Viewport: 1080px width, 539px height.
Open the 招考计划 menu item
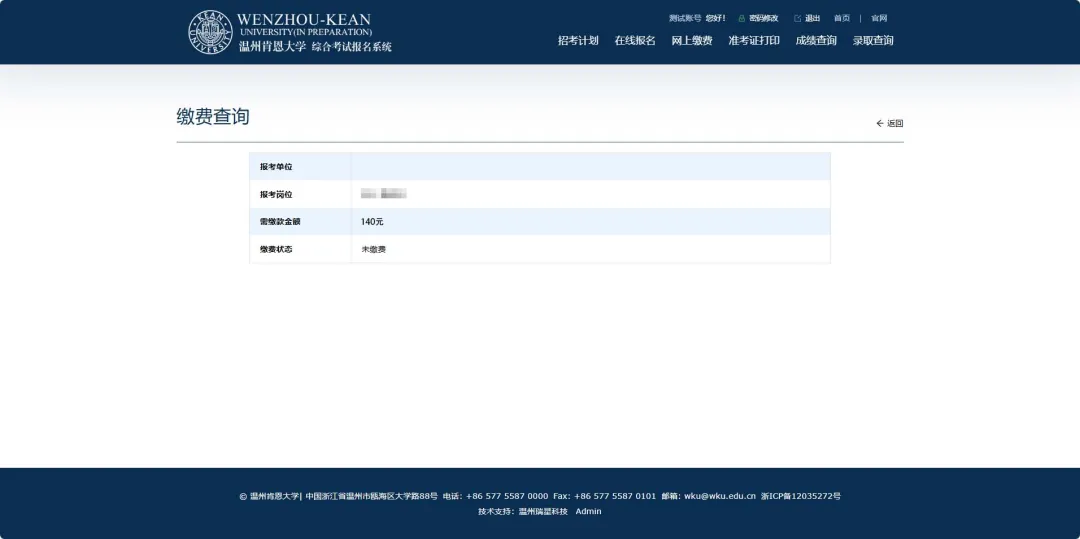[578, 41]
